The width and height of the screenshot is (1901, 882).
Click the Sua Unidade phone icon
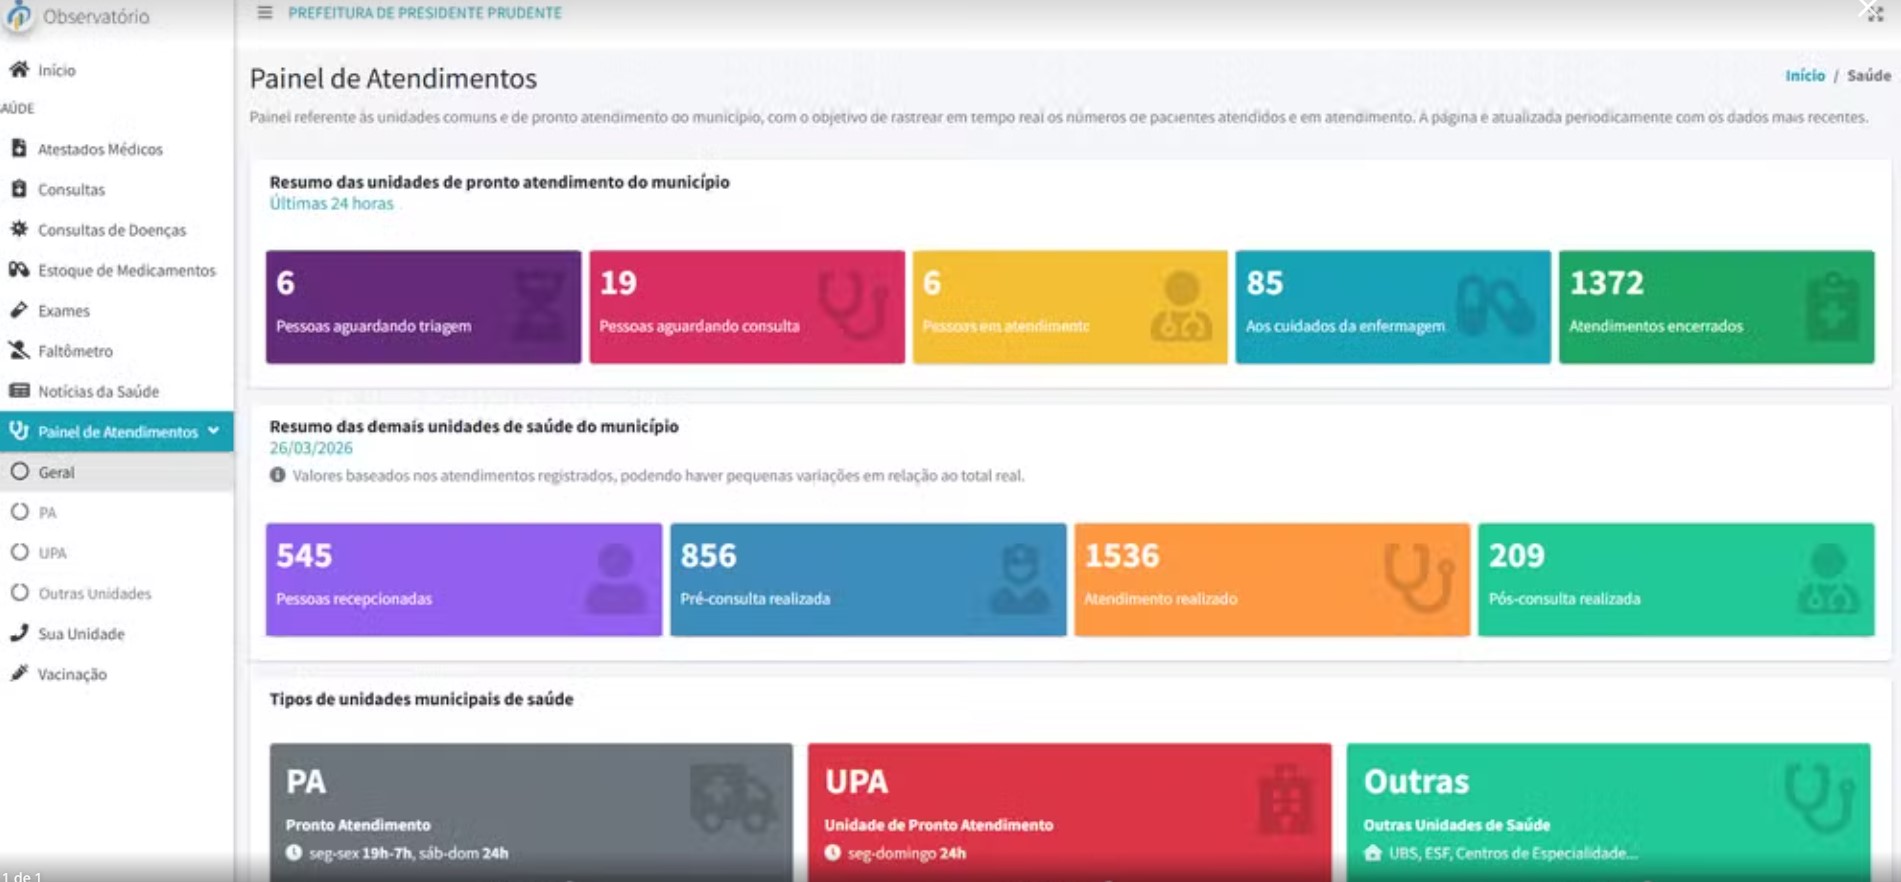[x=19, y=633]
